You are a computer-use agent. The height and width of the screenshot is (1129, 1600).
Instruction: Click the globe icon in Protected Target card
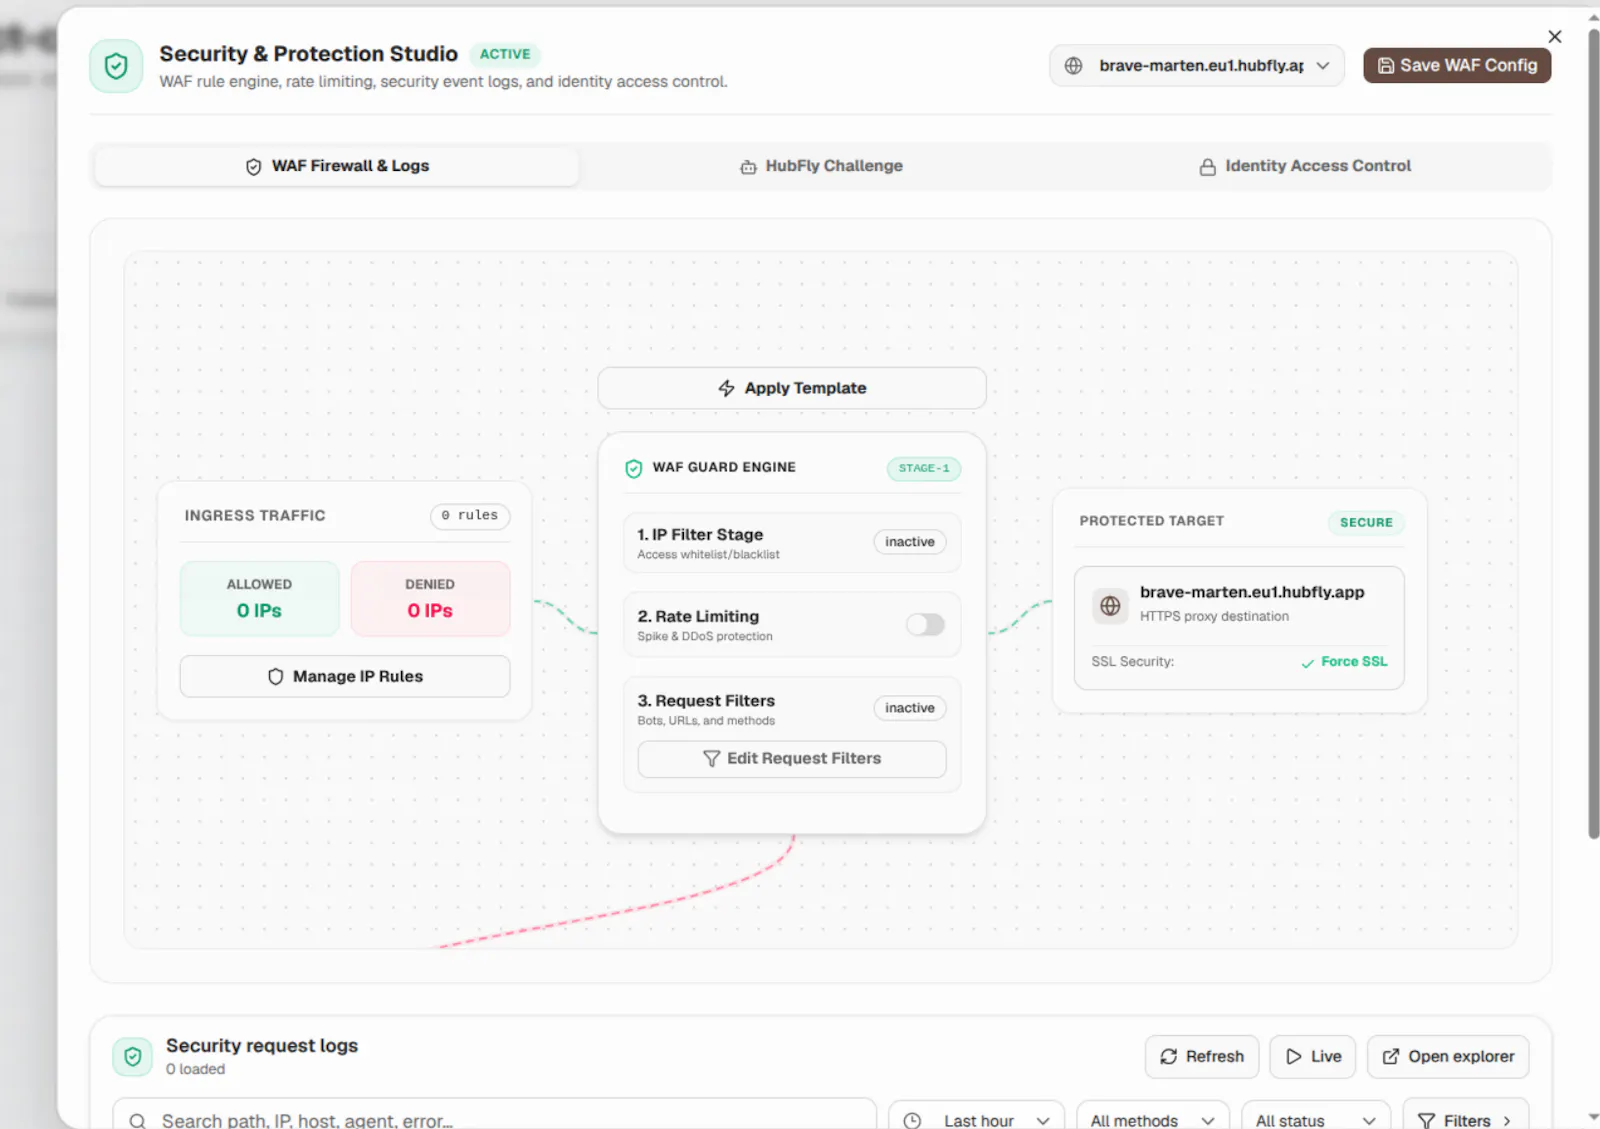[x=1110, y=605]
